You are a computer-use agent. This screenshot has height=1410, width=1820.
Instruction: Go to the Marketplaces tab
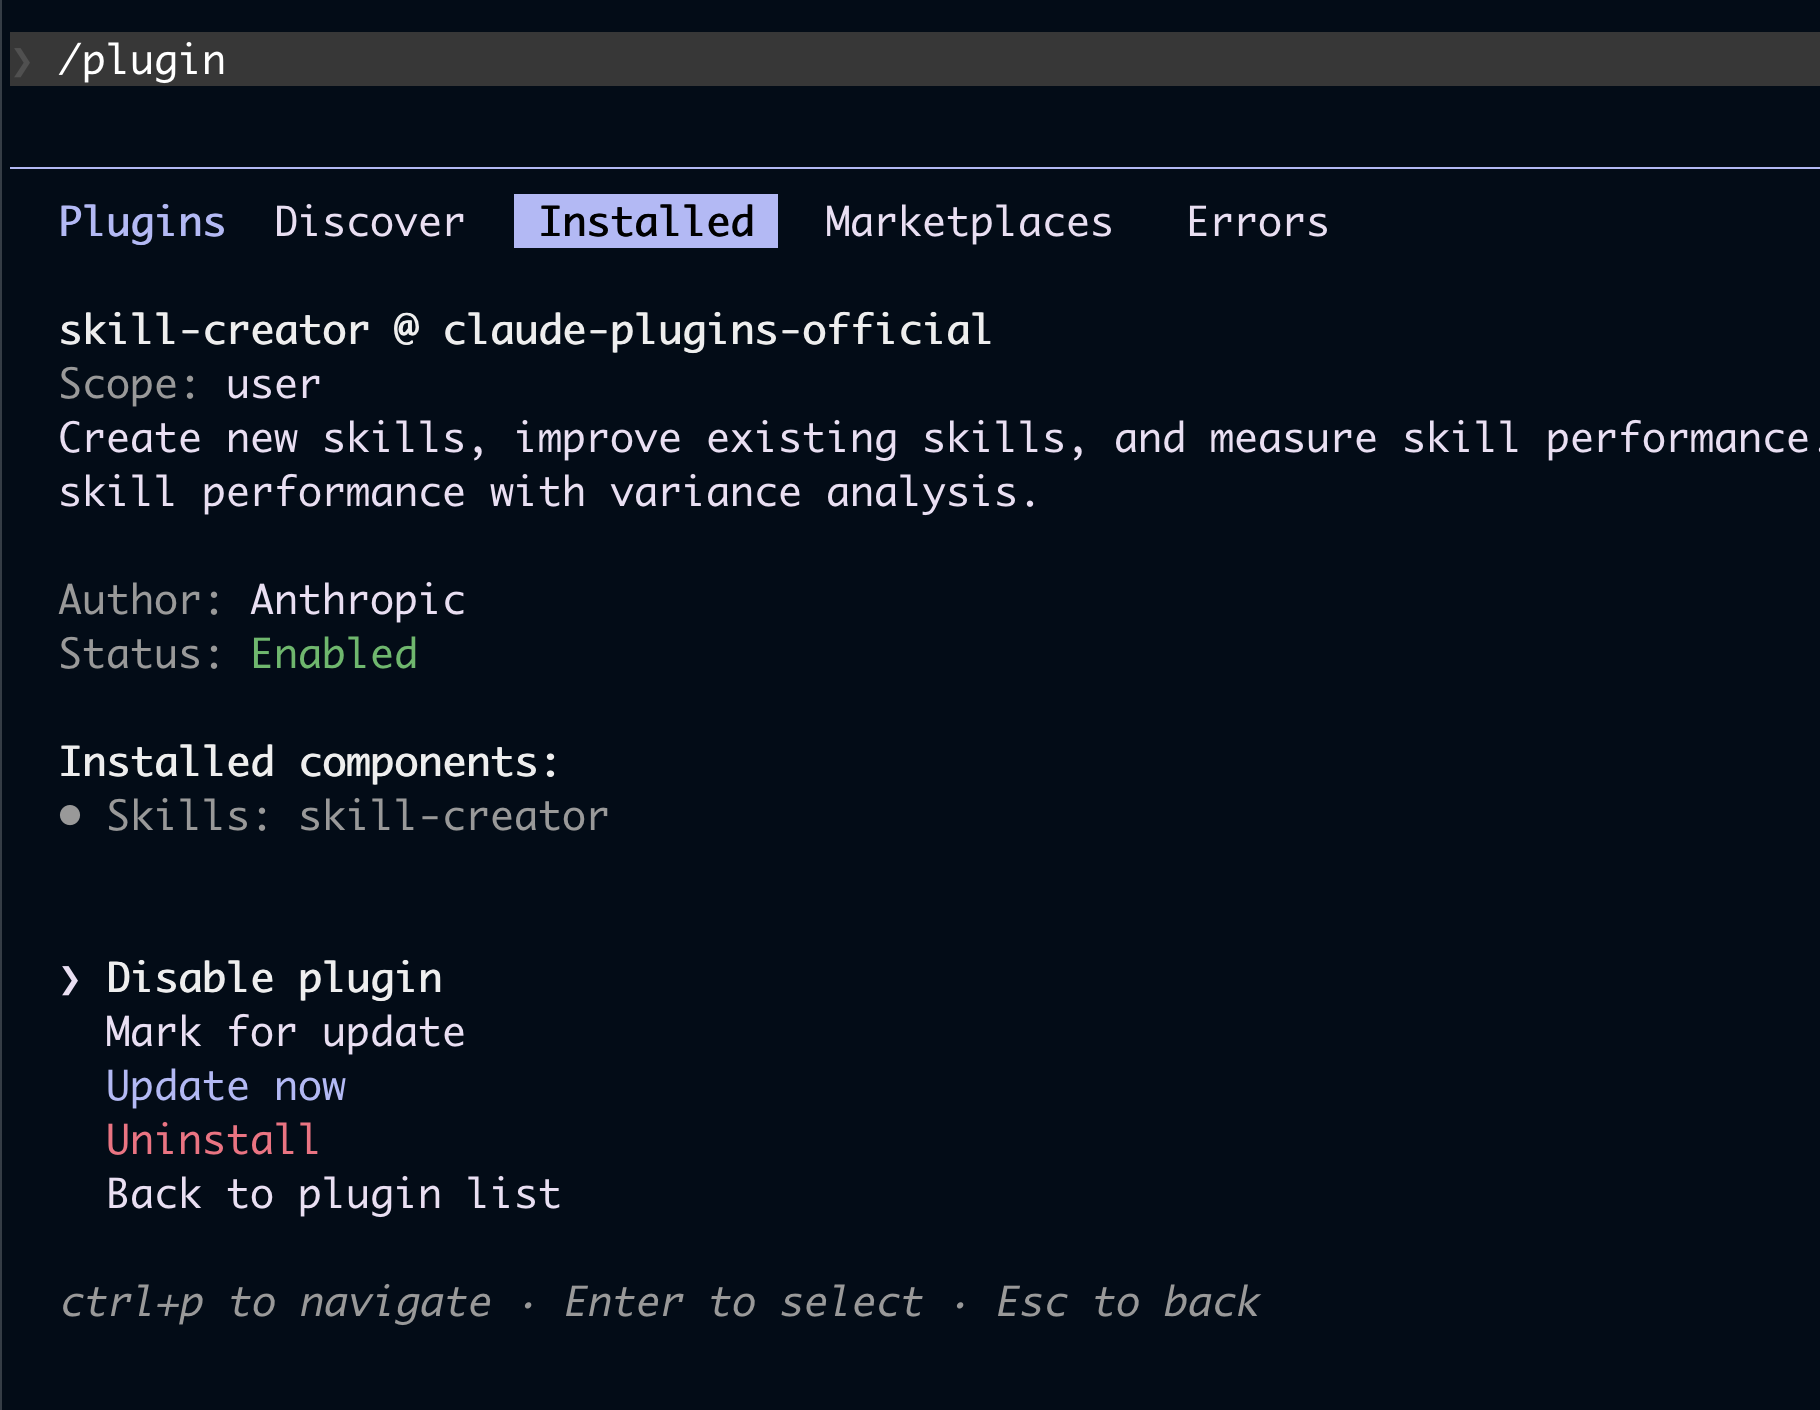click(x=969, y=222)
